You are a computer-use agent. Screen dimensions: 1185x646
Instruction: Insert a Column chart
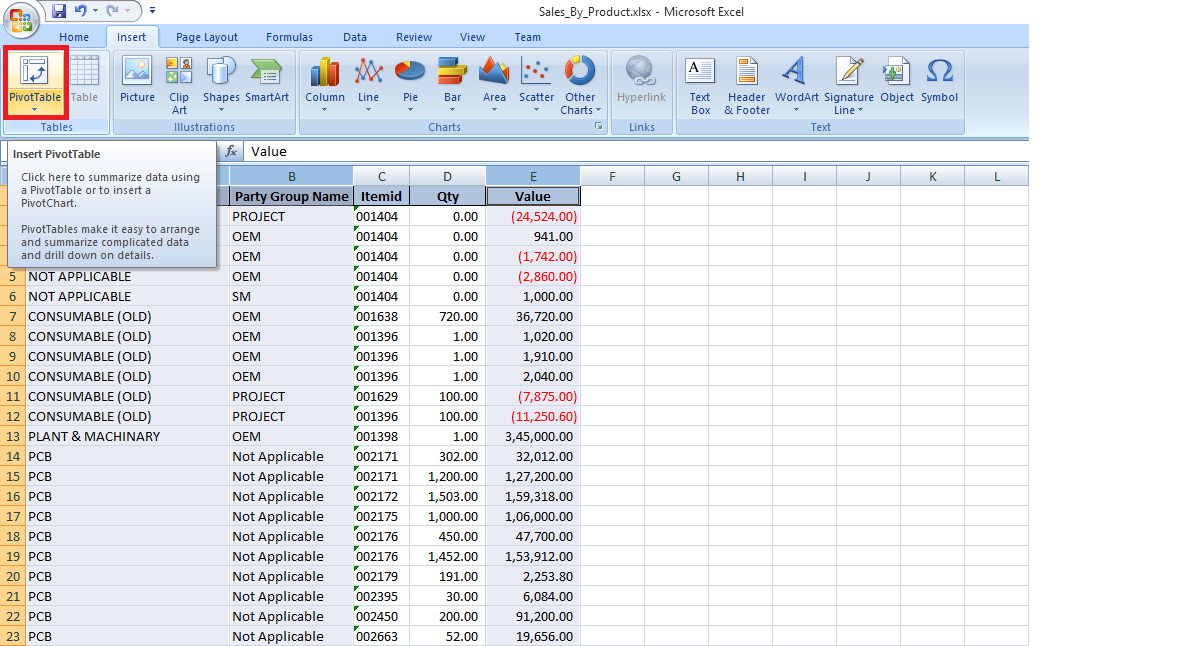[325, 85]
